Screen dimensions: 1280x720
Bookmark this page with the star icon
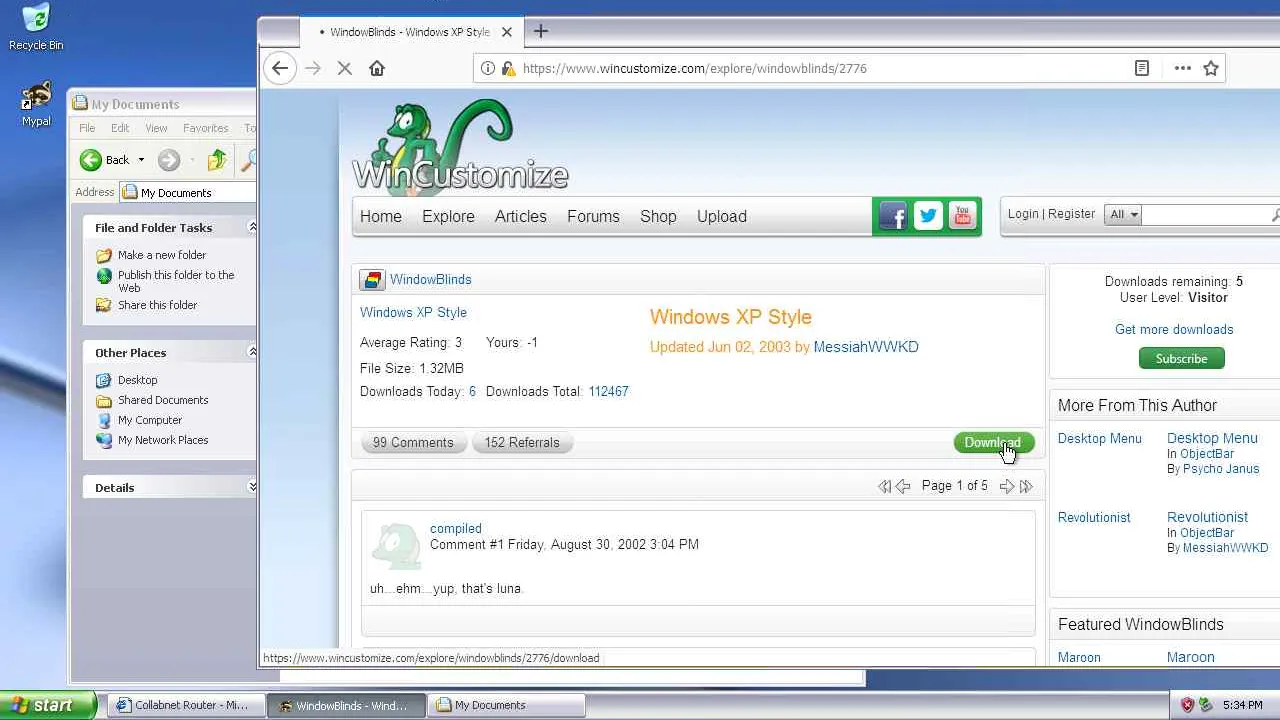pos(1211,68)
